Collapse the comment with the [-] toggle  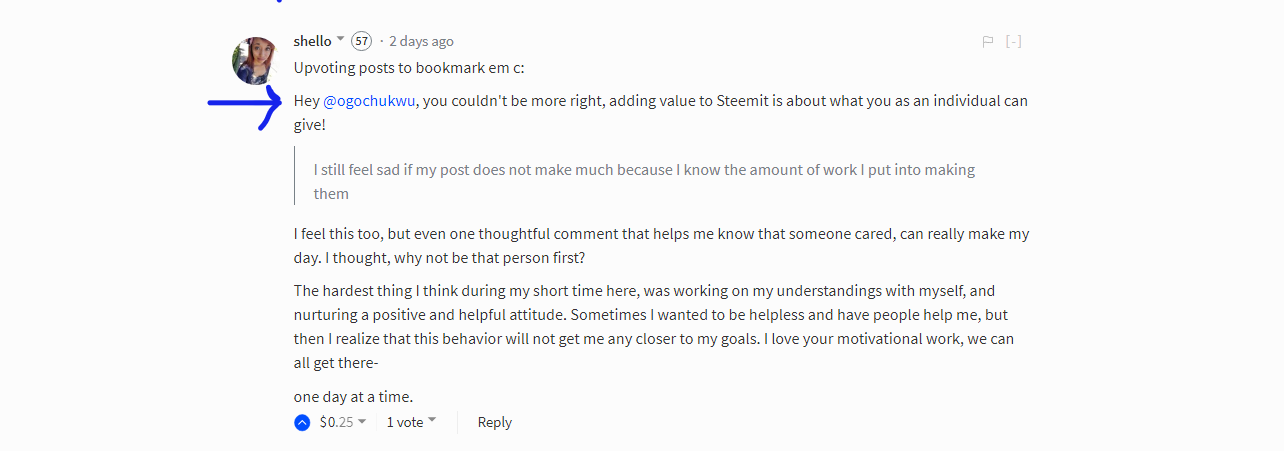pos(1013,42)
